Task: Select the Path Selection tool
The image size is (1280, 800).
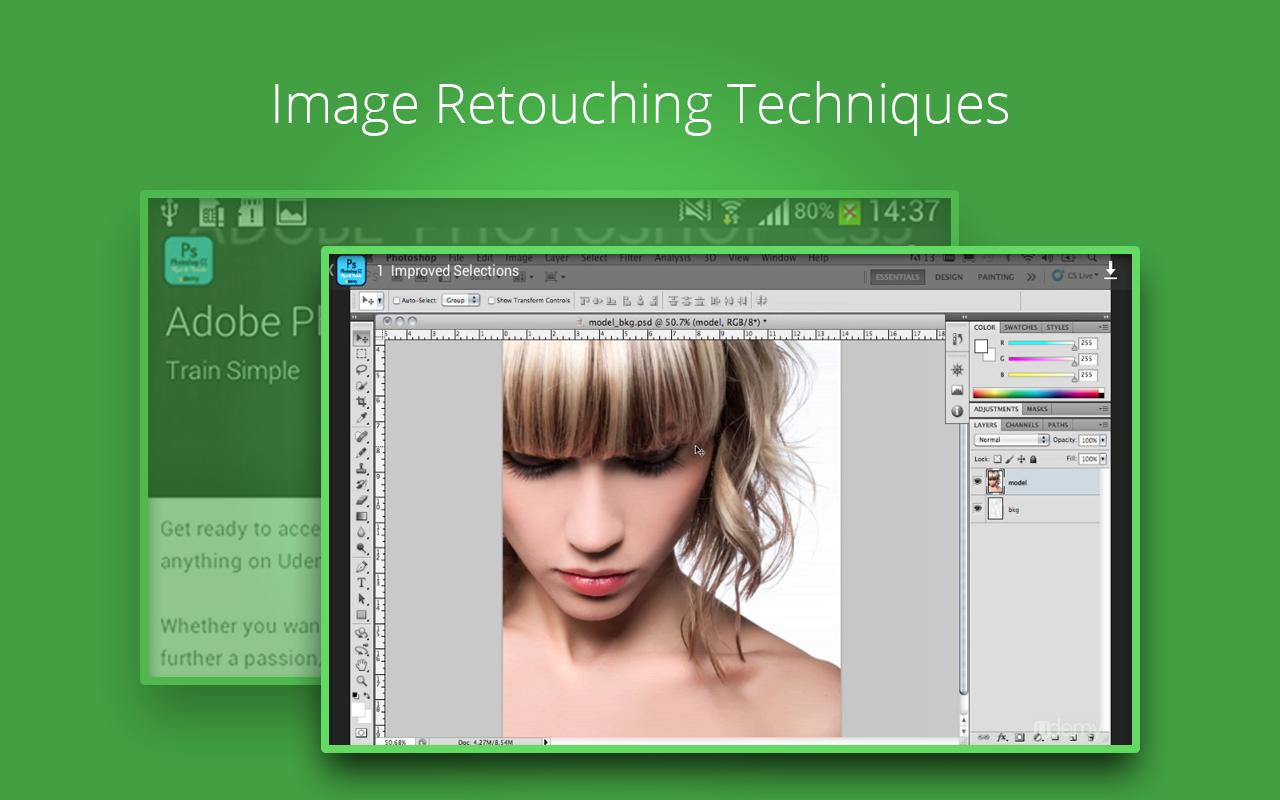Action: (x=361, y=599)
